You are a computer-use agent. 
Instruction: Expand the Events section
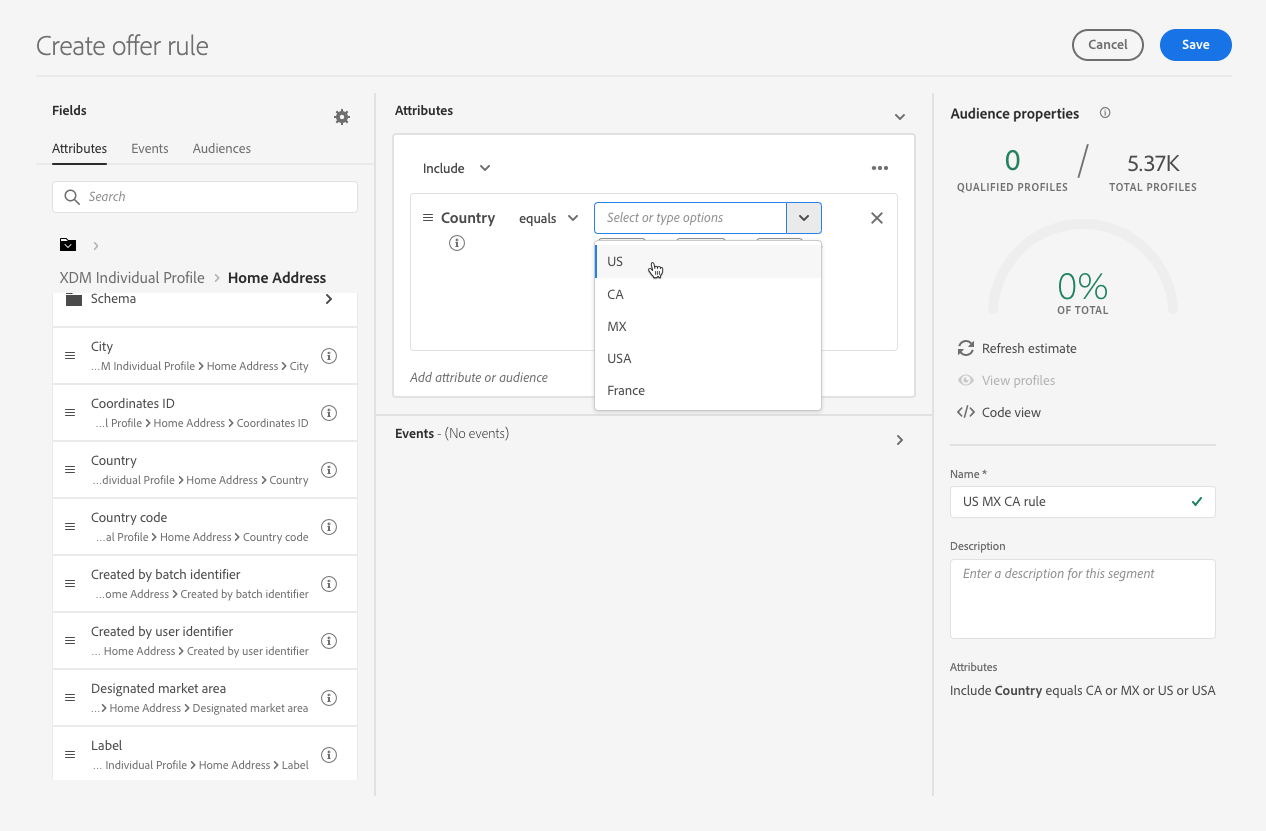click(899, 440)
